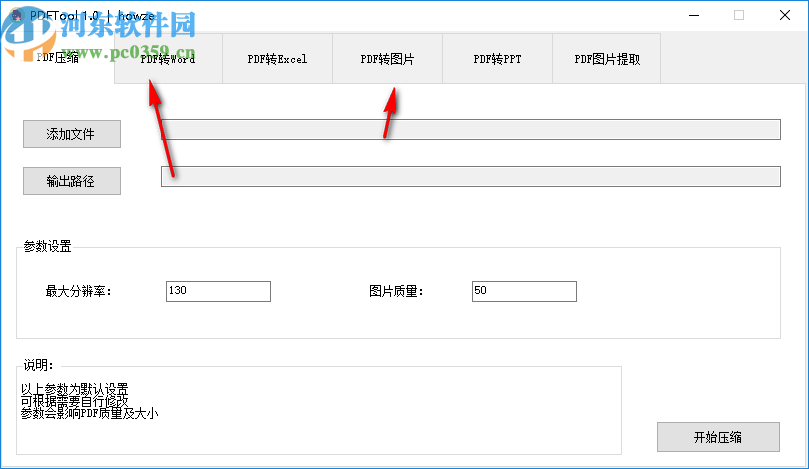Click the 参数设置 group title
809x469 pixels.
click(47, 247)
